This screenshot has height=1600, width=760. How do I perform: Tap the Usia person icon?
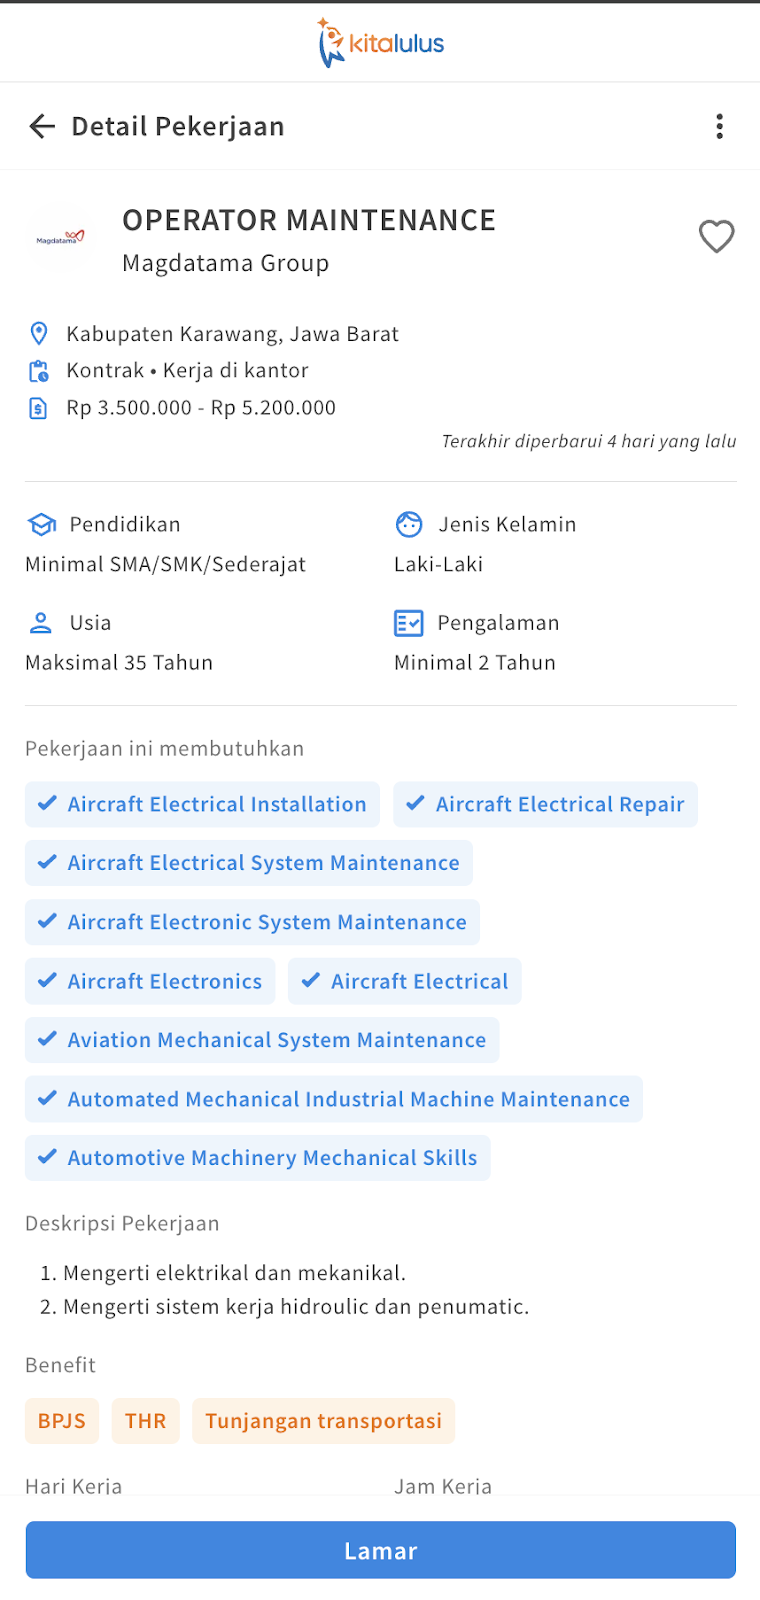(40, 623)
